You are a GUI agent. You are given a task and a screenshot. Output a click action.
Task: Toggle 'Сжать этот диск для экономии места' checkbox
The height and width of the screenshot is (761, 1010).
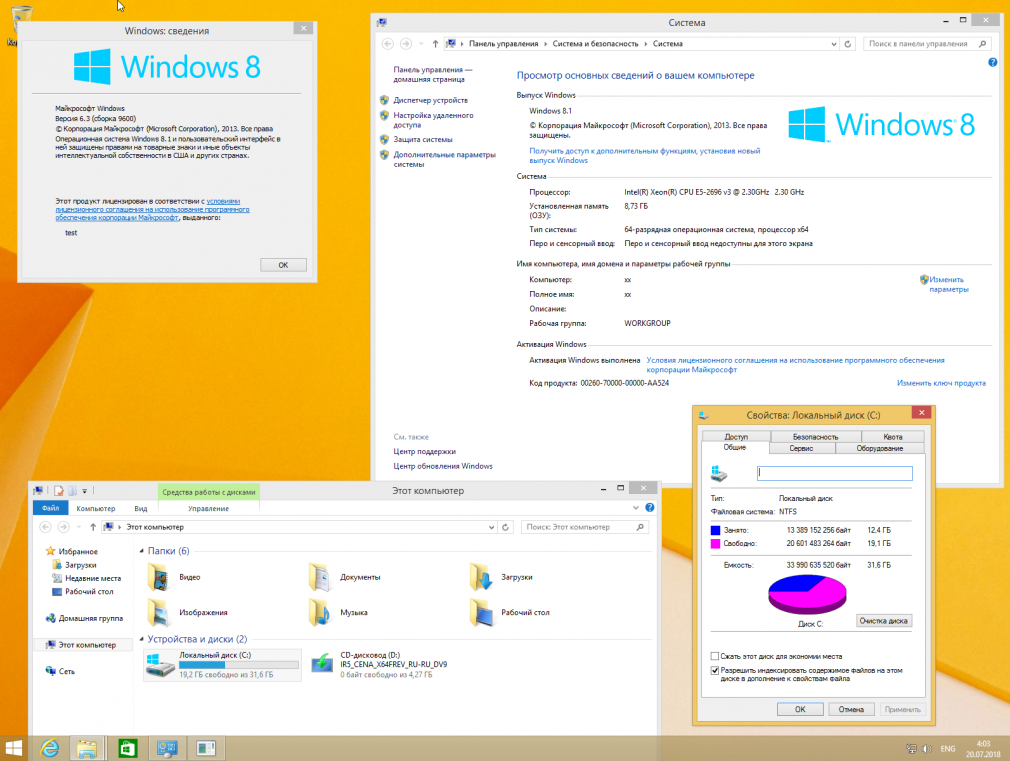pos(714,656)
